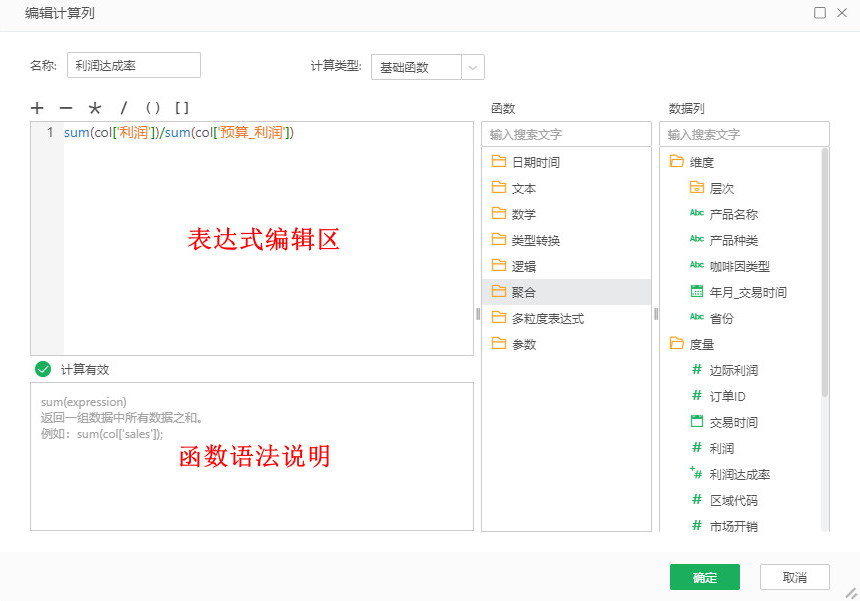The image size is (860, 601).
Task: Click the 名称 field containing 利润达成率
Action: (x=133, y=65)
